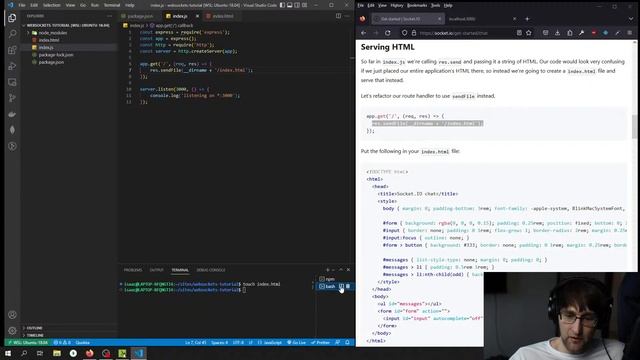Viewport: 640px width, 360px height.
Task: Open Firefox downloads panel
Action: point(557,33)
